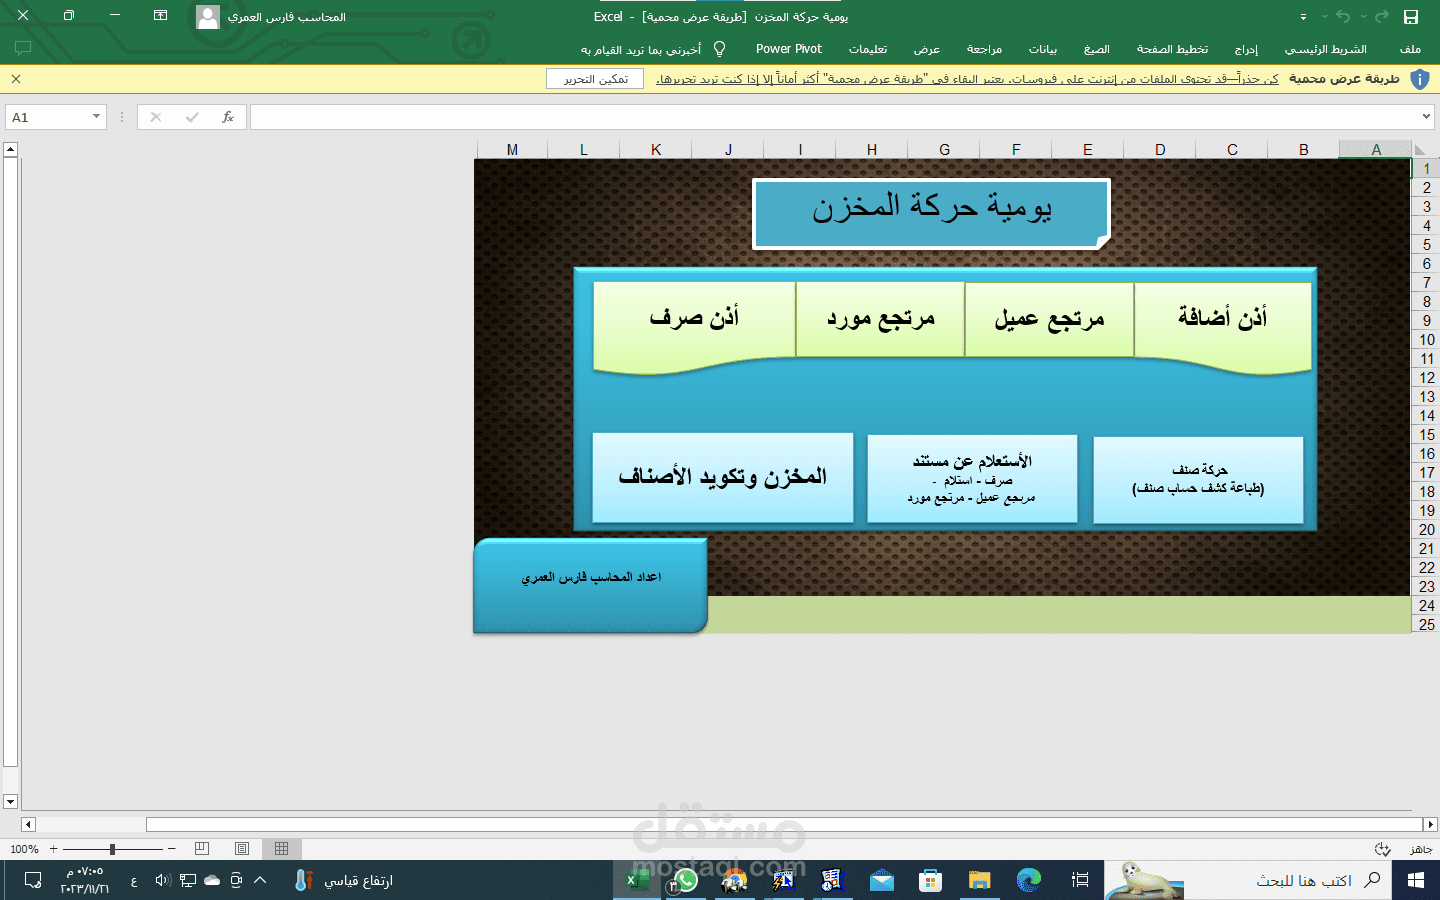Select row 25 header
This screenshot has height=900, width=1440.
click(x=1426, y=624)
